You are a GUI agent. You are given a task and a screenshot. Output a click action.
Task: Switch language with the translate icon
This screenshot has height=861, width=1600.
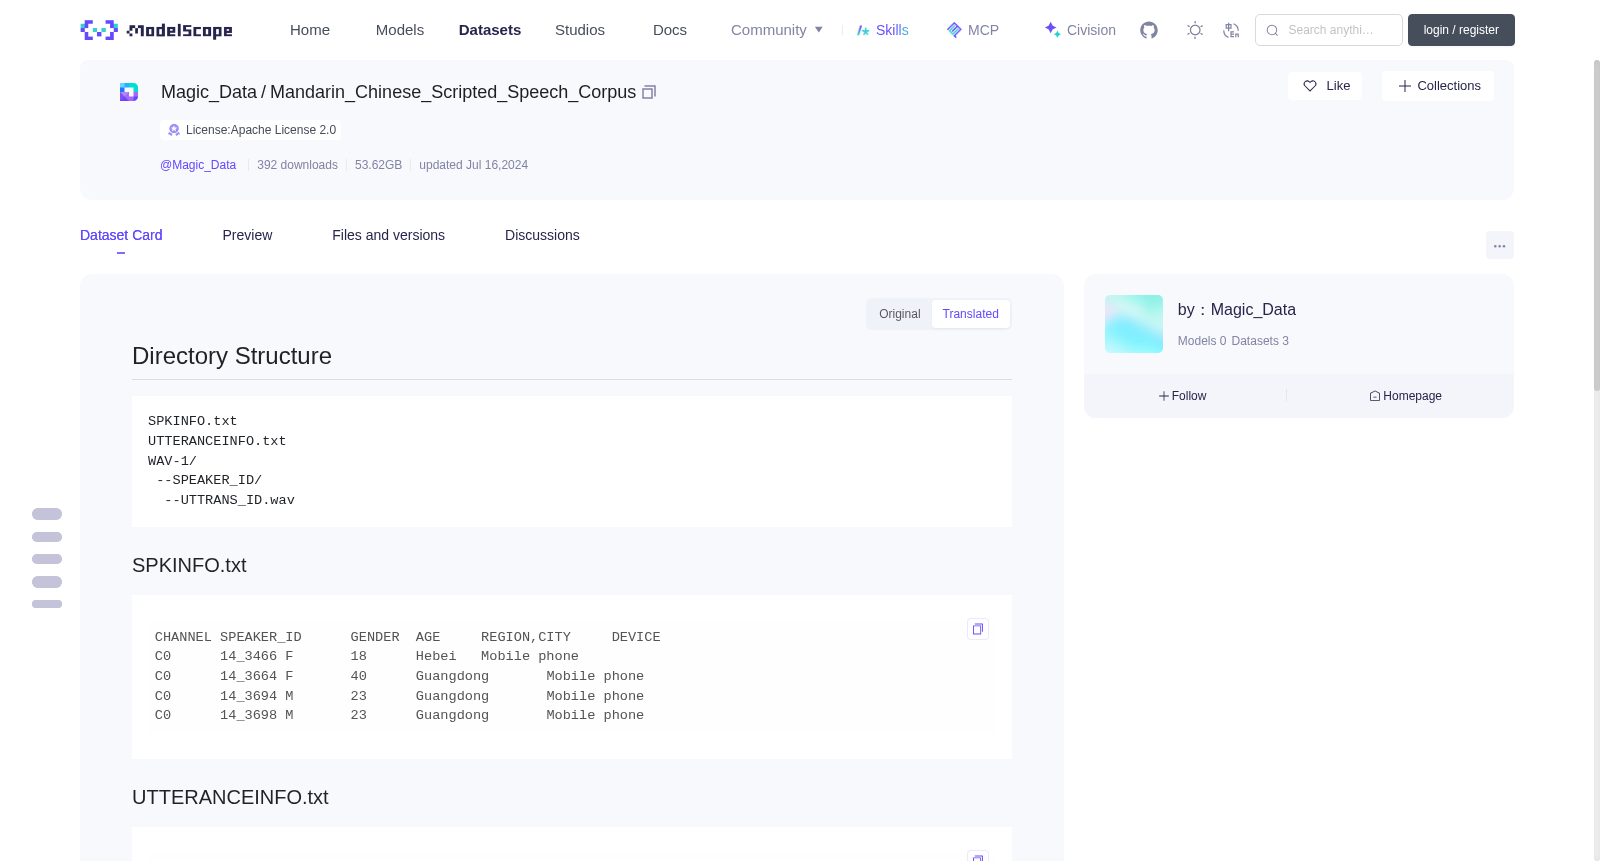point(1232,30)
